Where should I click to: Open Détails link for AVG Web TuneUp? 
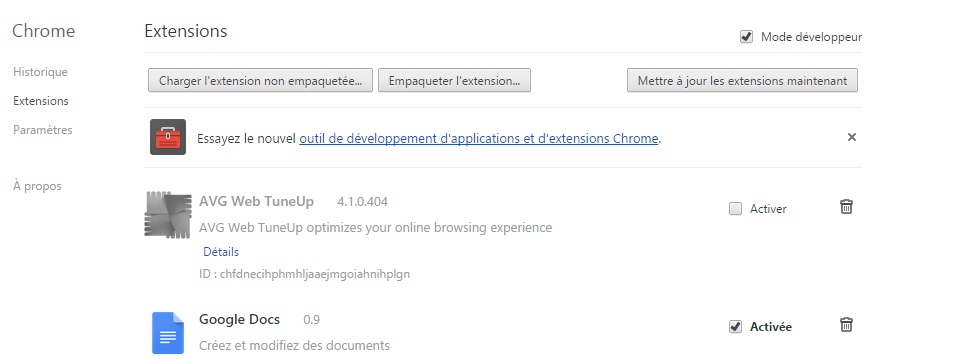point(221,252)
